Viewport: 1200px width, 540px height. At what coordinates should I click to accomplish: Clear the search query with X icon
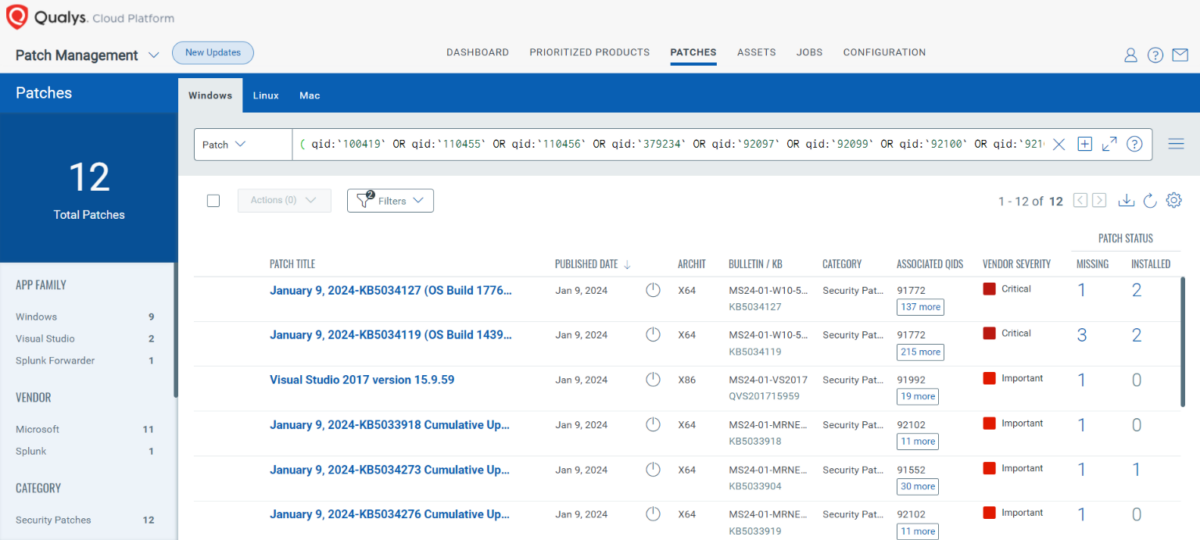pyautogui.click(x=1059, y=144)
